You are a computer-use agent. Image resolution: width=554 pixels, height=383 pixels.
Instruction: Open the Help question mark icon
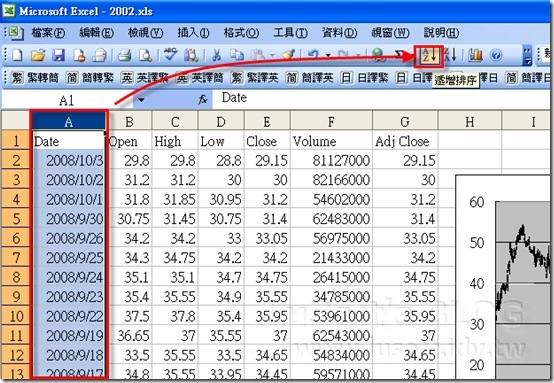496,55
